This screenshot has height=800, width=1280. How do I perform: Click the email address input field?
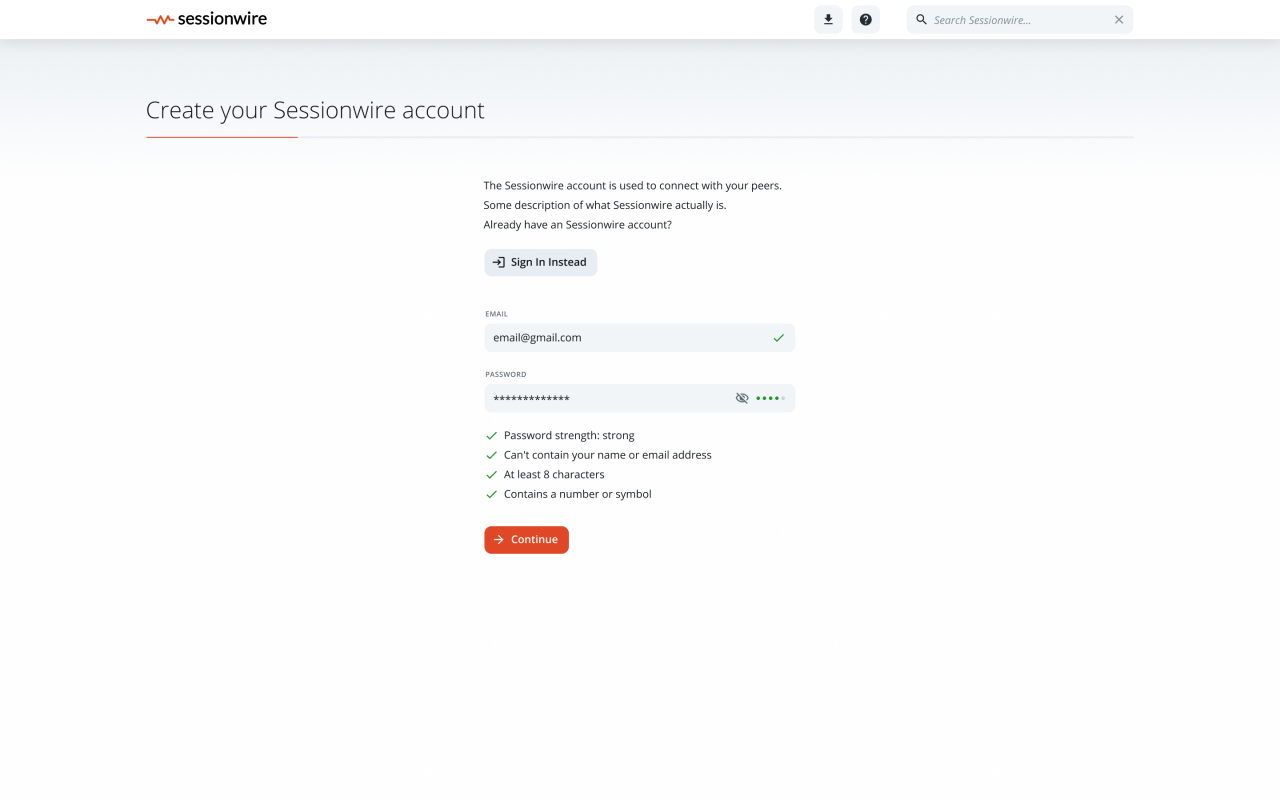tap(620, 338)
